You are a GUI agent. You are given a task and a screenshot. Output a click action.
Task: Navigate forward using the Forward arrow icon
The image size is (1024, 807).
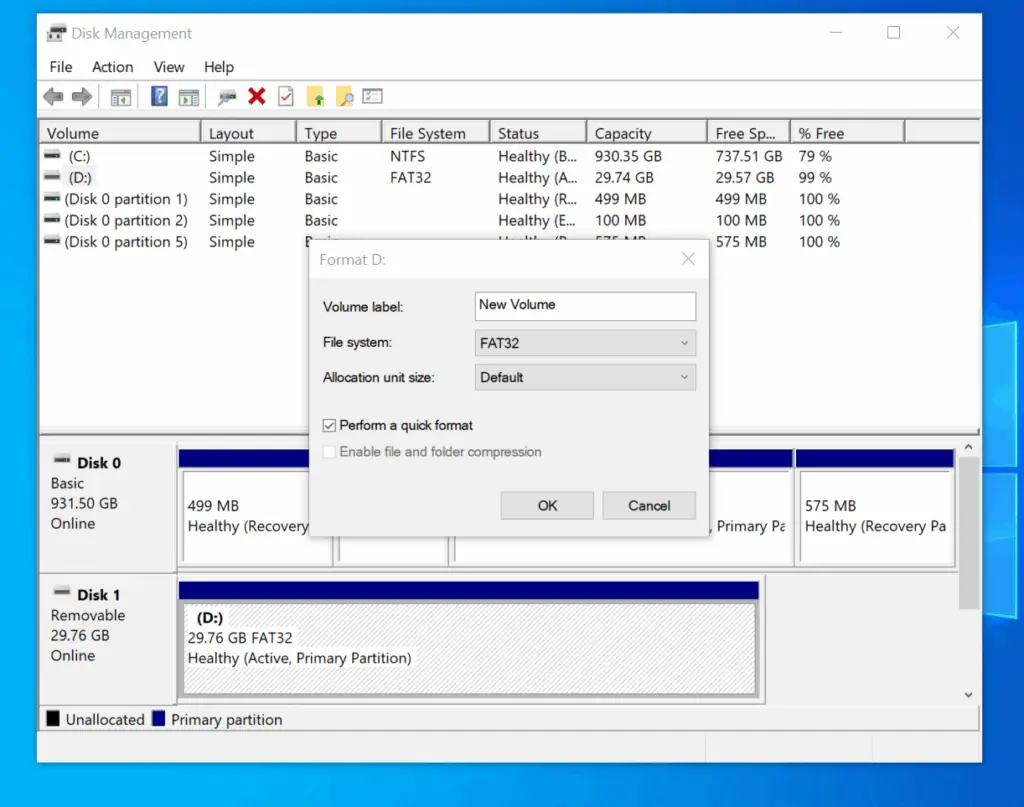coord(80,96)
